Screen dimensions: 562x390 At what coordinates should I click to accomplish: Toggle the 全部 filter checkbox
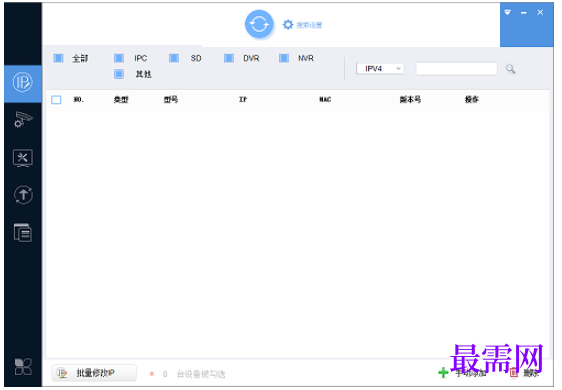click(58, 58)
